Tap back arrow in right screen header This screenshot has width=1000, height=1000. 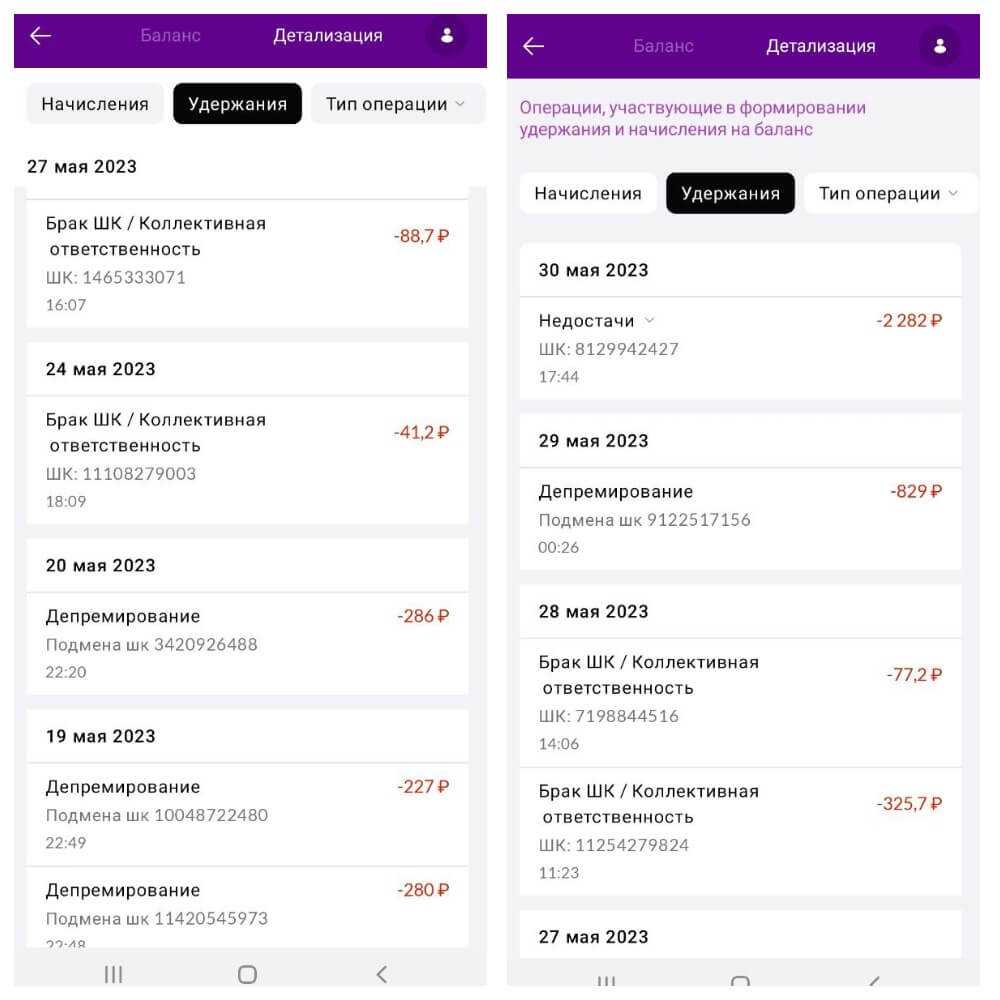pyautogui.click(x=534, y=46)
